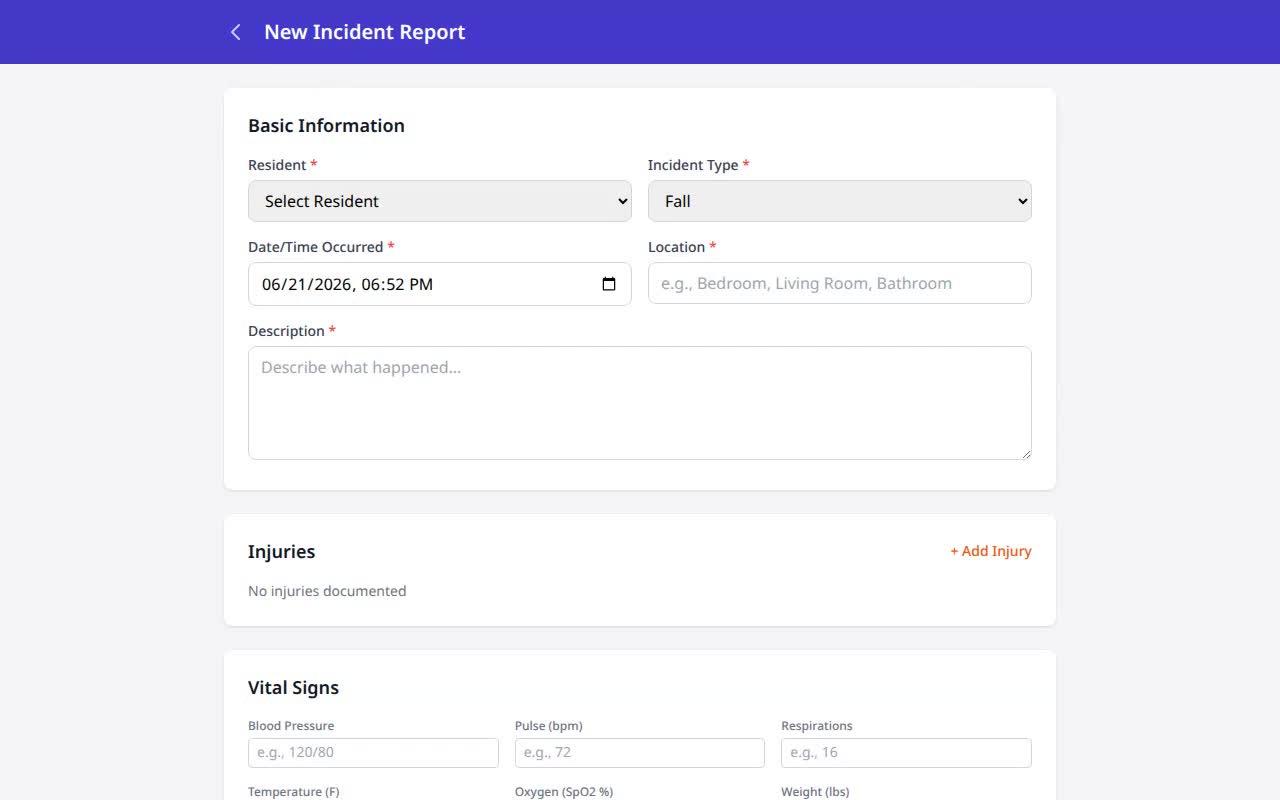Open the calendar picker in Date/Time Occurred
The image size is (1280, 800).
pos(609,284)
